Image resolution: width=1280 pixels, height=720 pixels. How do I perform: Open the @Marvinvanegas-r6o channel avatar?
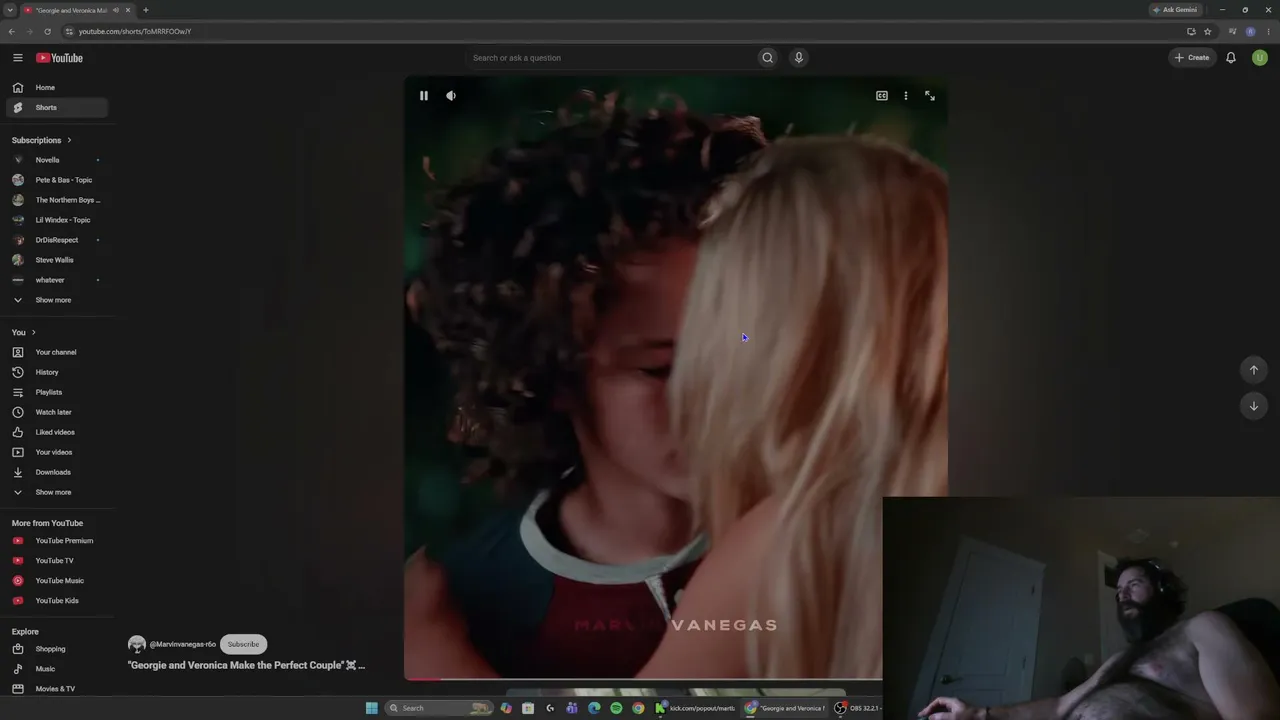[x=137, y=644]
